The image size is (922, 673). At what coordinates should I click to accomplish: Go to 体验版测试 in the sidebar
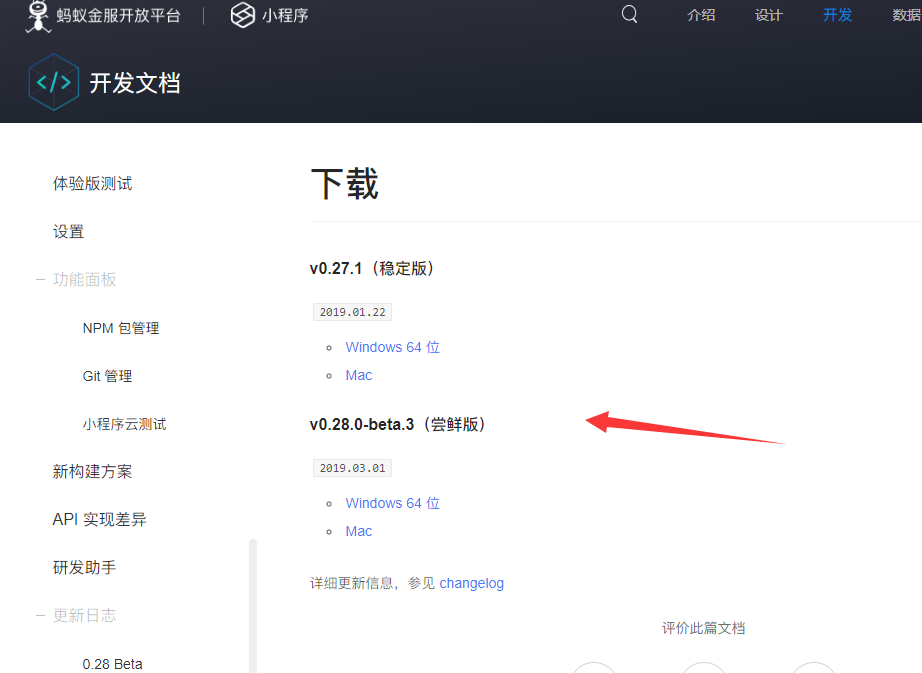pyautogui.click(x=92, y=184)
